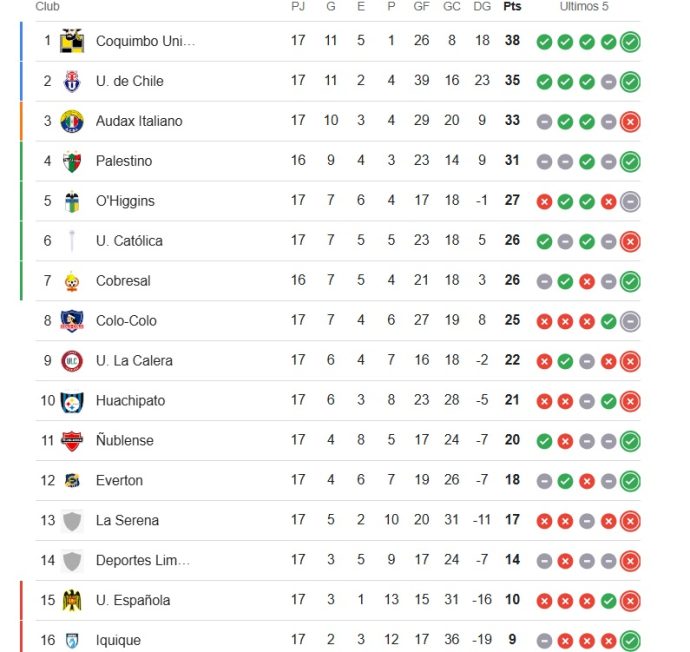Click Coquimbo's most recent win indicator
This screenshot has width=690, height=652.
630,42
